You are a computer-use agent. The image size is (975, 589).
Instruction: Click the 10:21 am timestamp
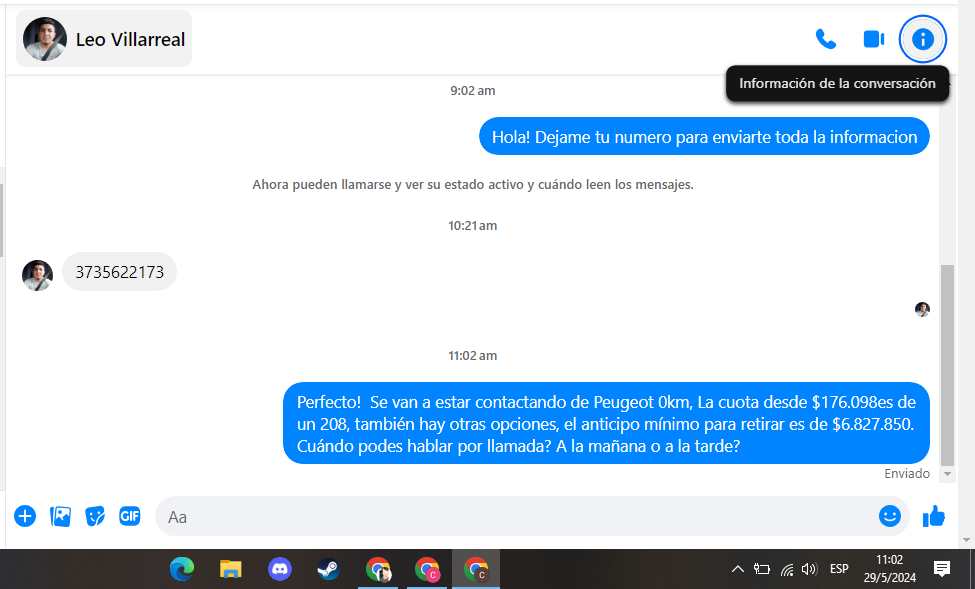[x=473, y=226]
